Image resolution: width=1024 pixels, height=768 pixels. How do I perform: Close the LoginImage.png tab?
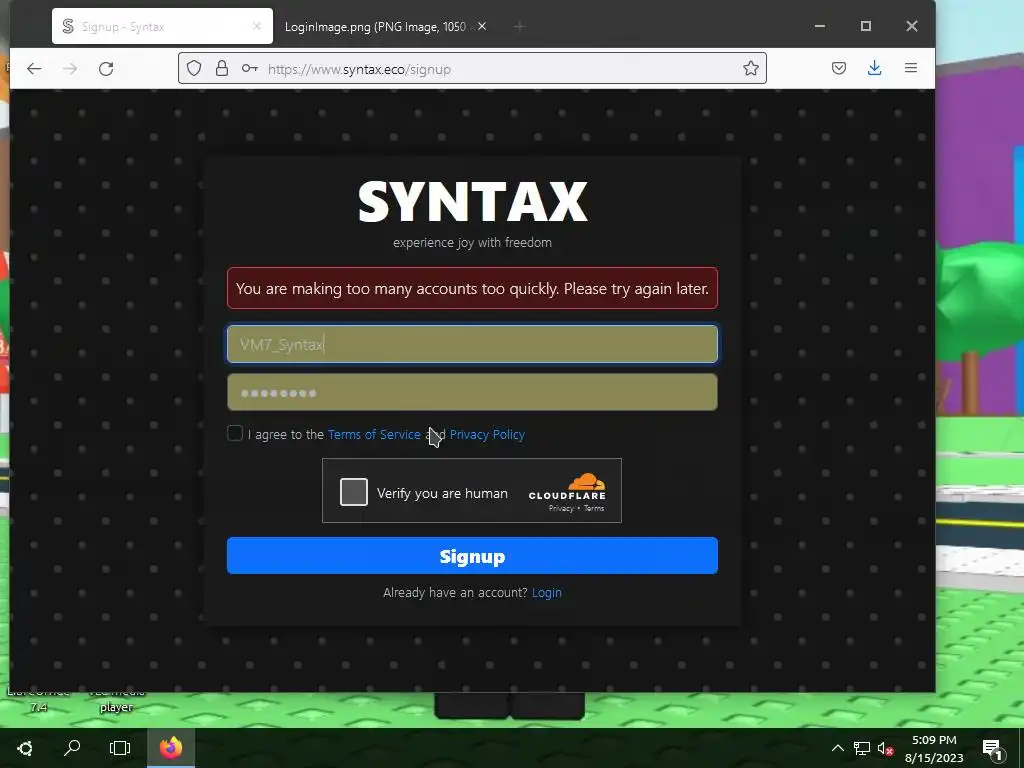click(x=482, y=26)
